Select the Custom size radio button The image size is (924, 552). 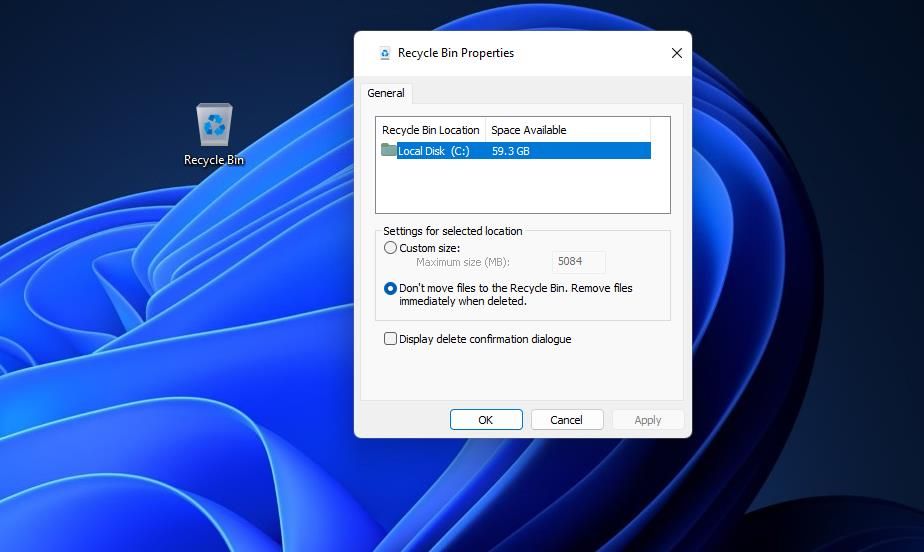click(x=390, y=248)
